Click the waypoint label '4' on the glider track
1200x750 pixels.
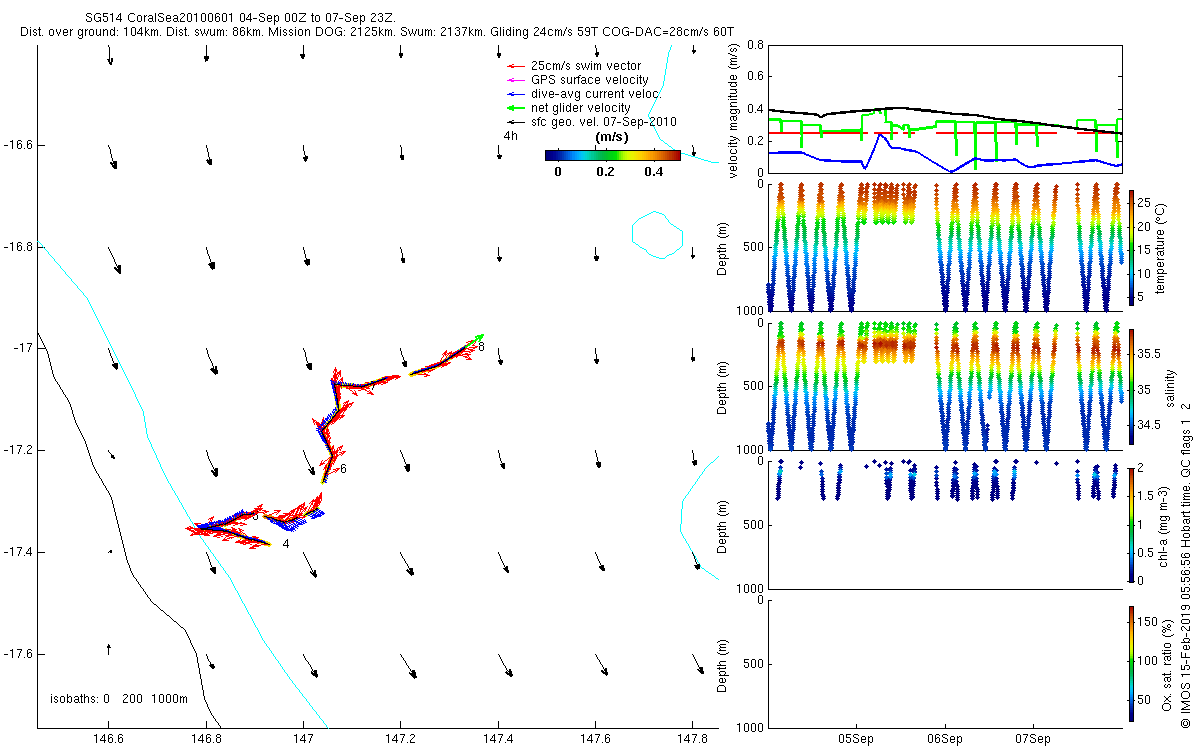[x=286, y=544]
